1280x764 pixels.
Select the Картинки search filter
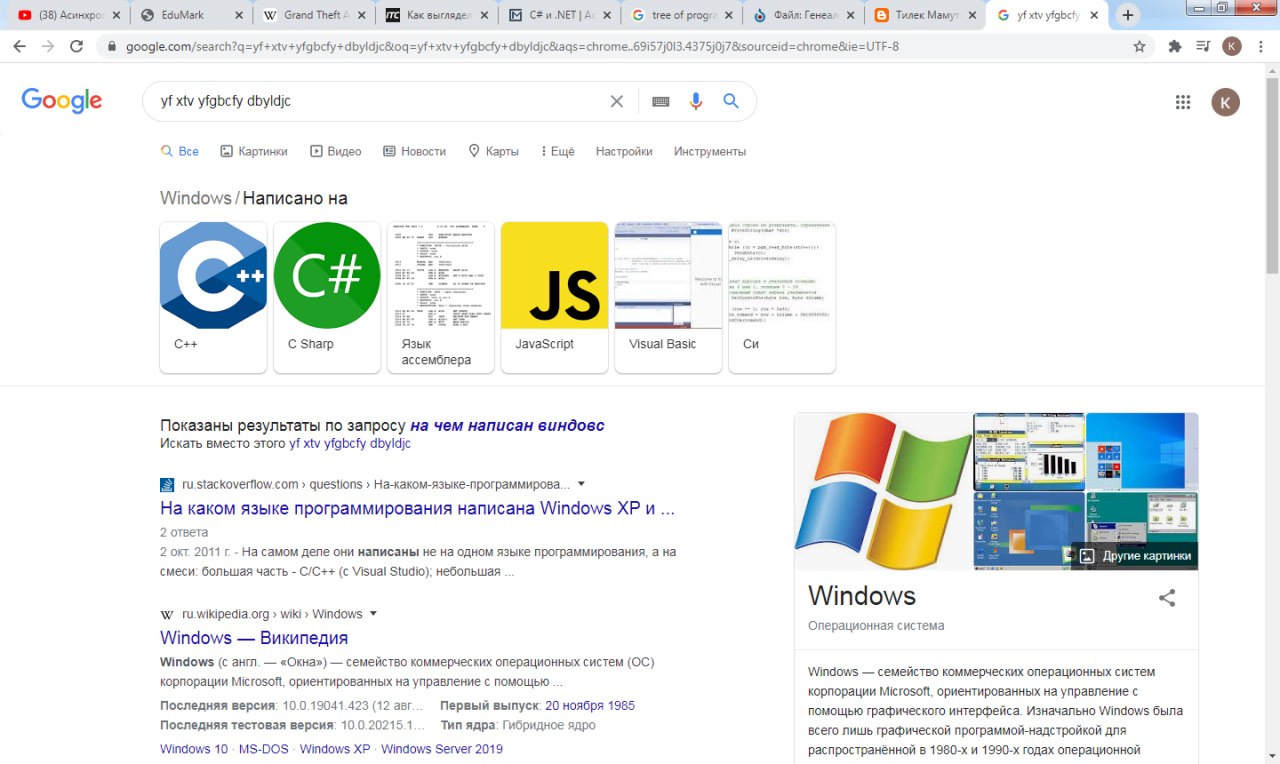click(x=254, y=151)
